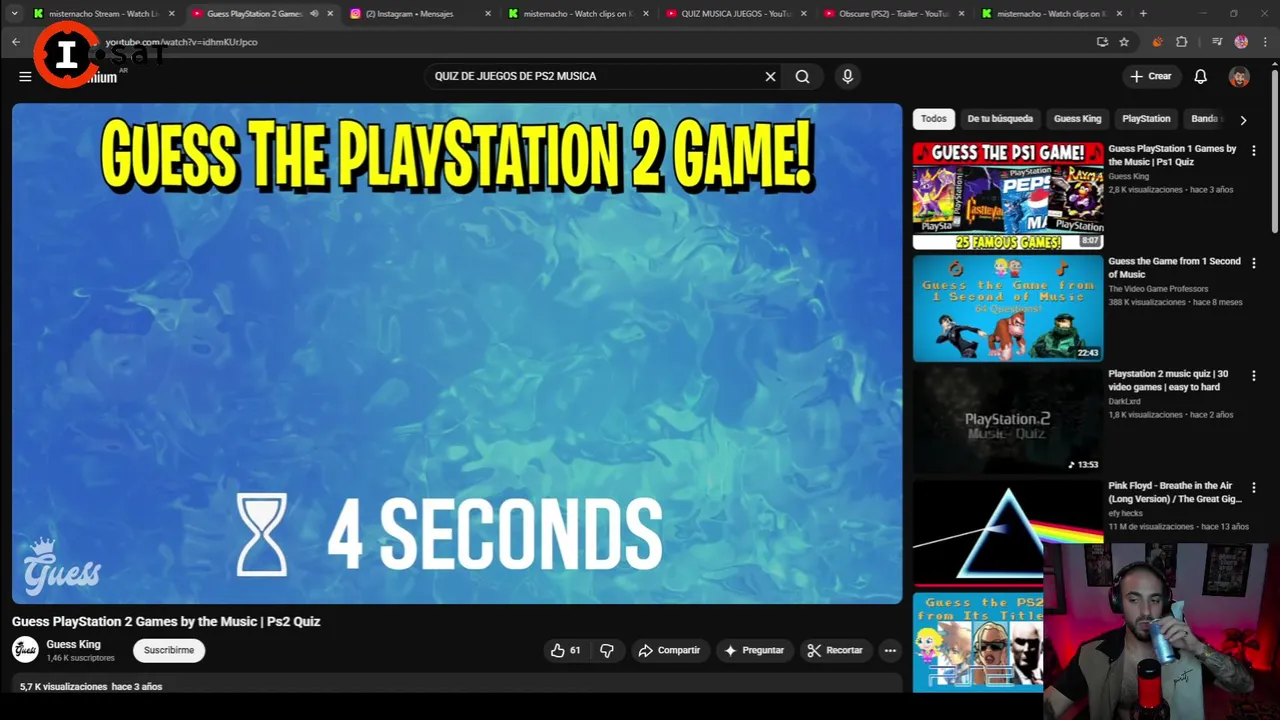Click the Compartir share button
This screenshot has width=1280, height=720.
coord(669,650)
